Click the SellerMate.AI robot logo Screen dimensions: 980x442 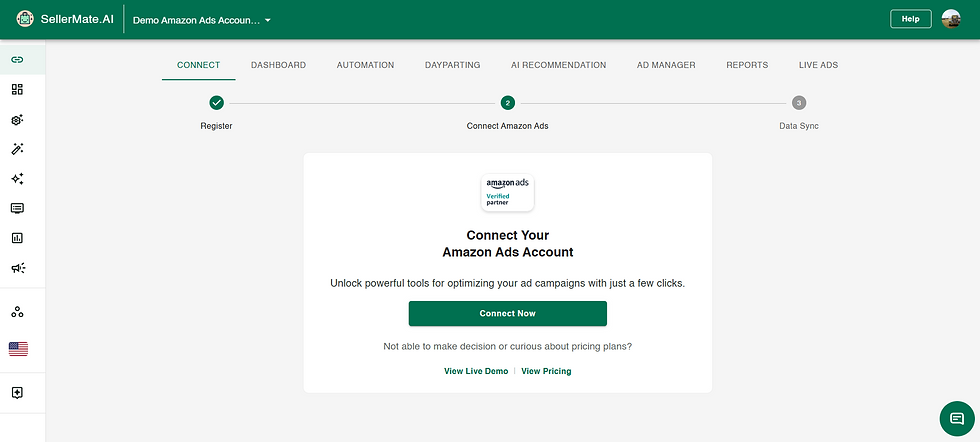click(25, 19)
